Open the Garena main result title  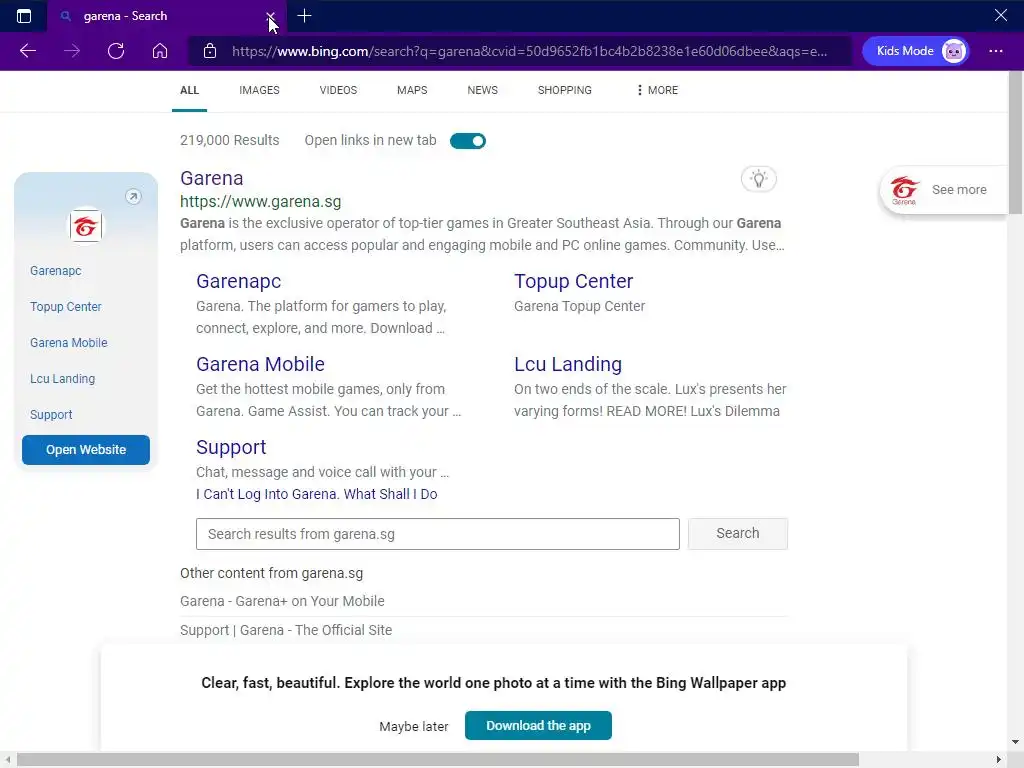pos(212,178)
